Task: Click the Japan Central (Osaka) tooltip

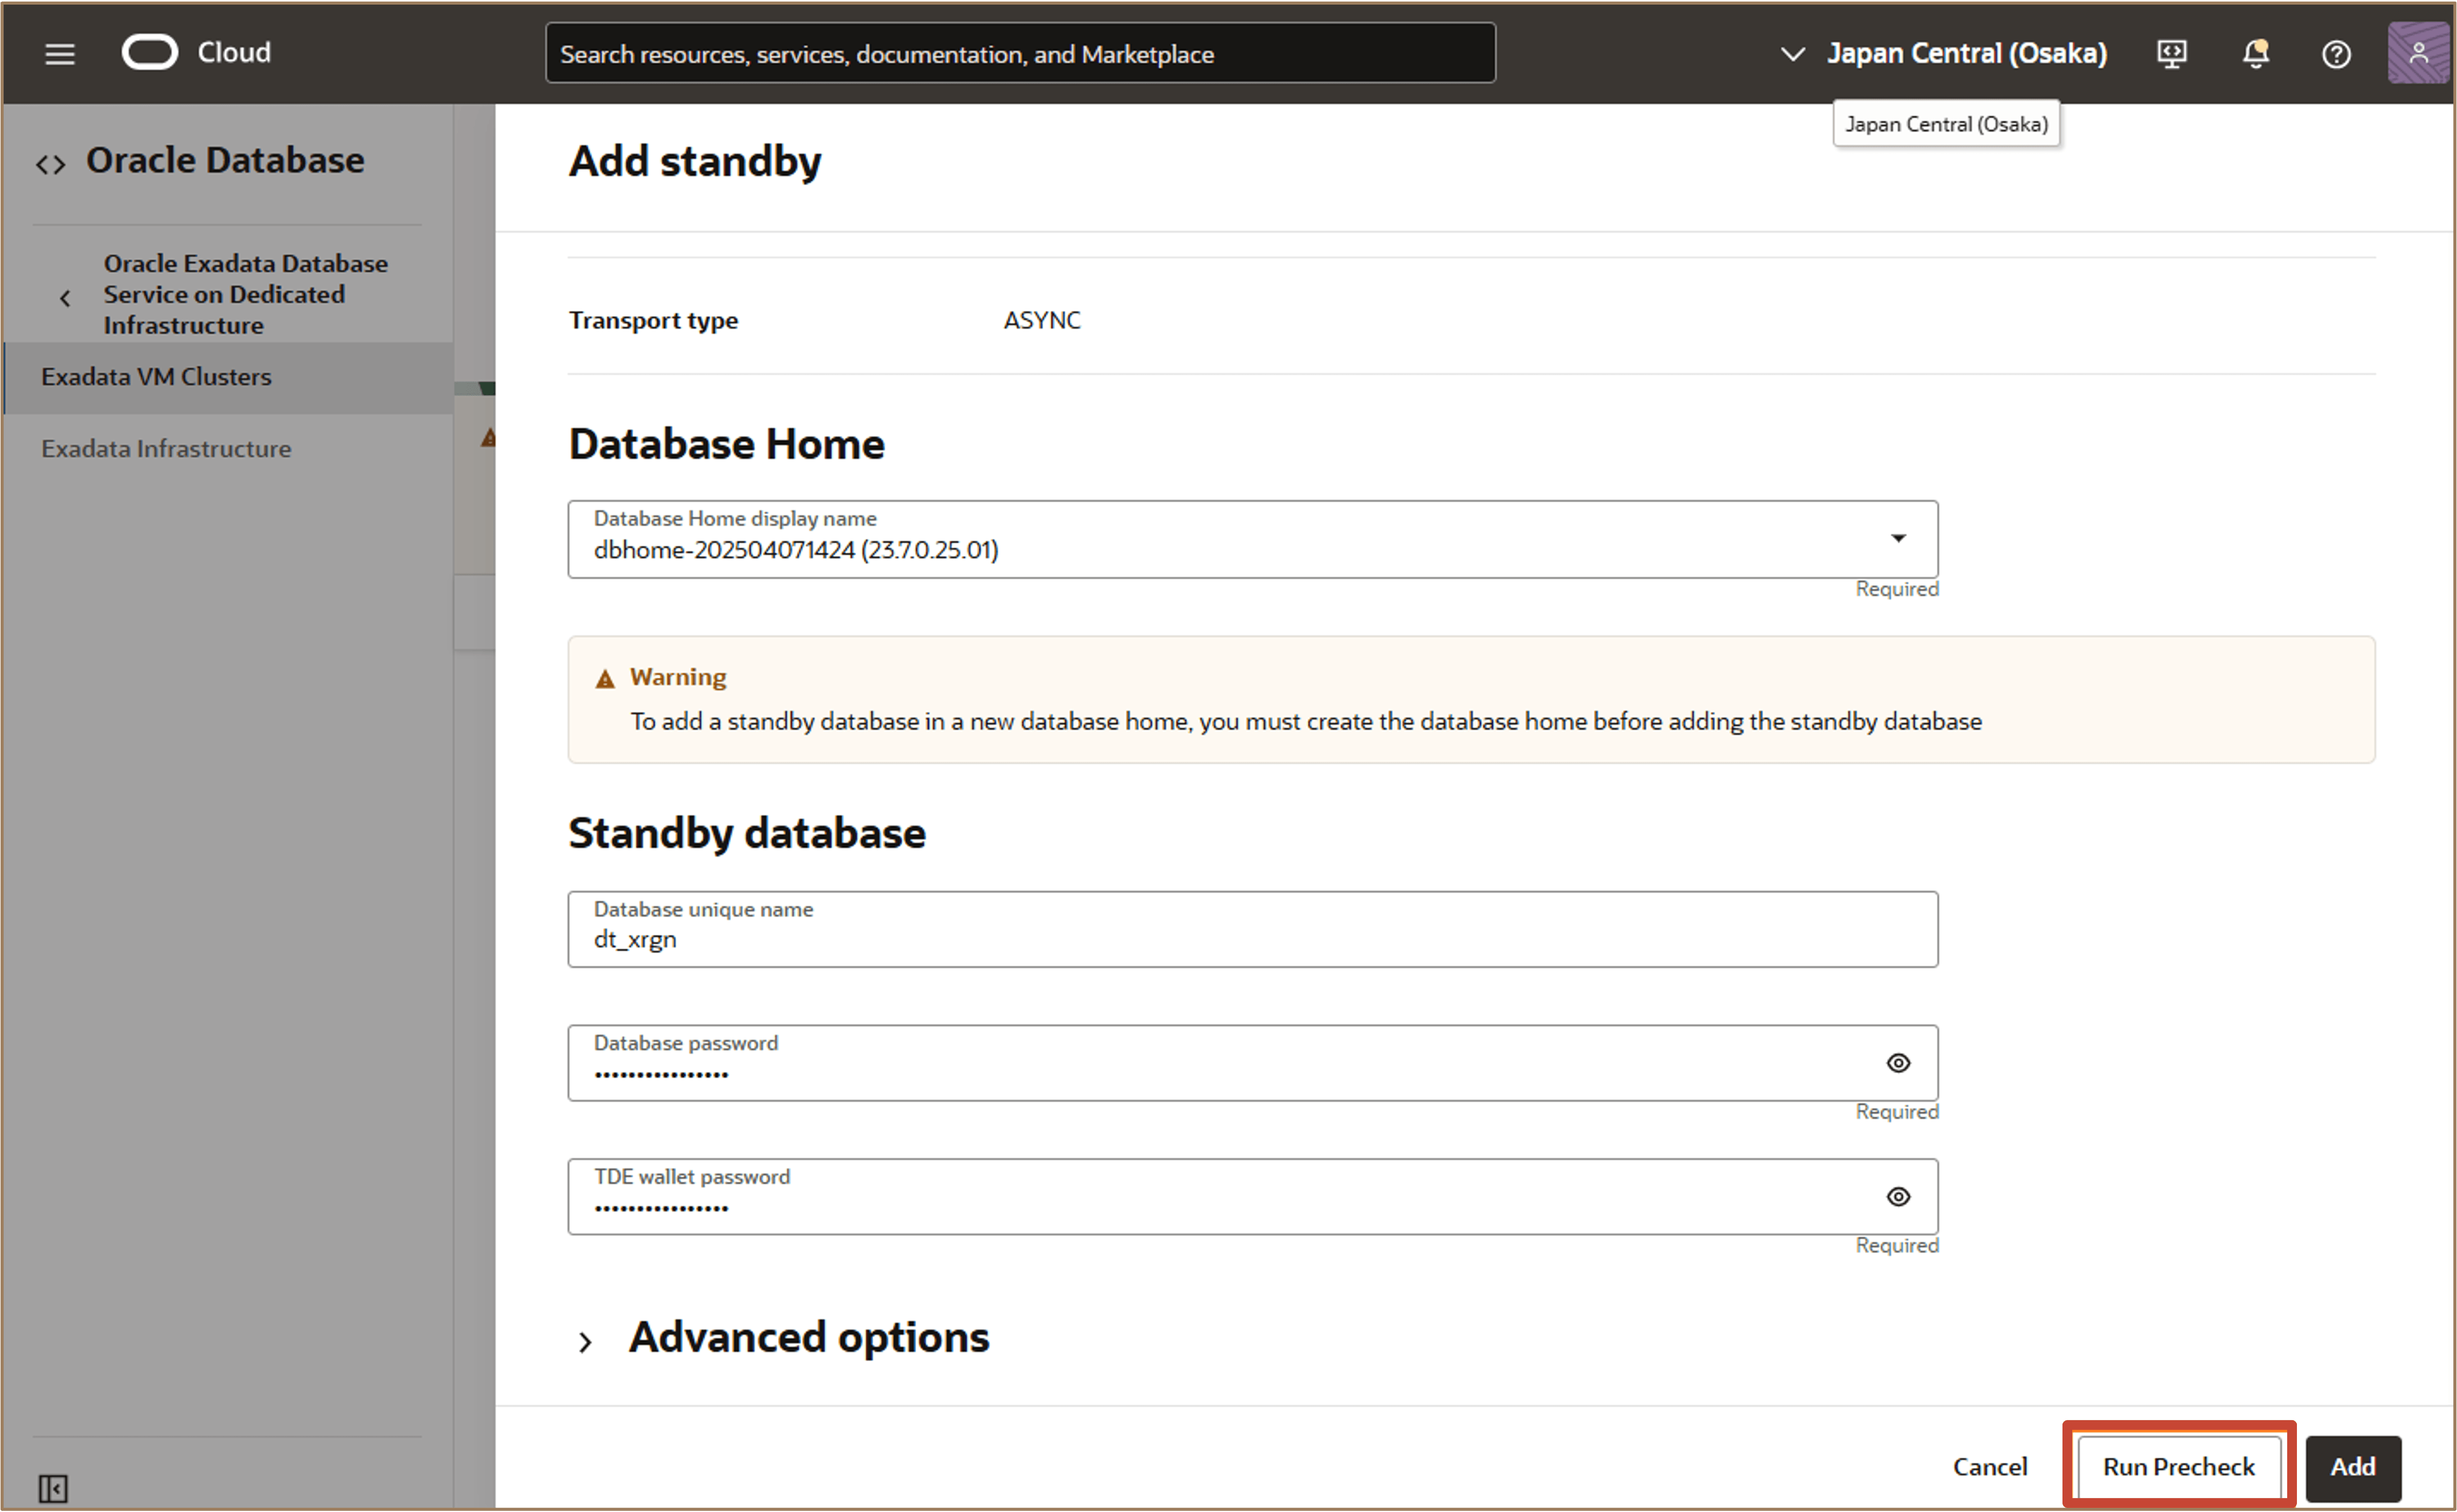Action: (x=1946, y=124)
